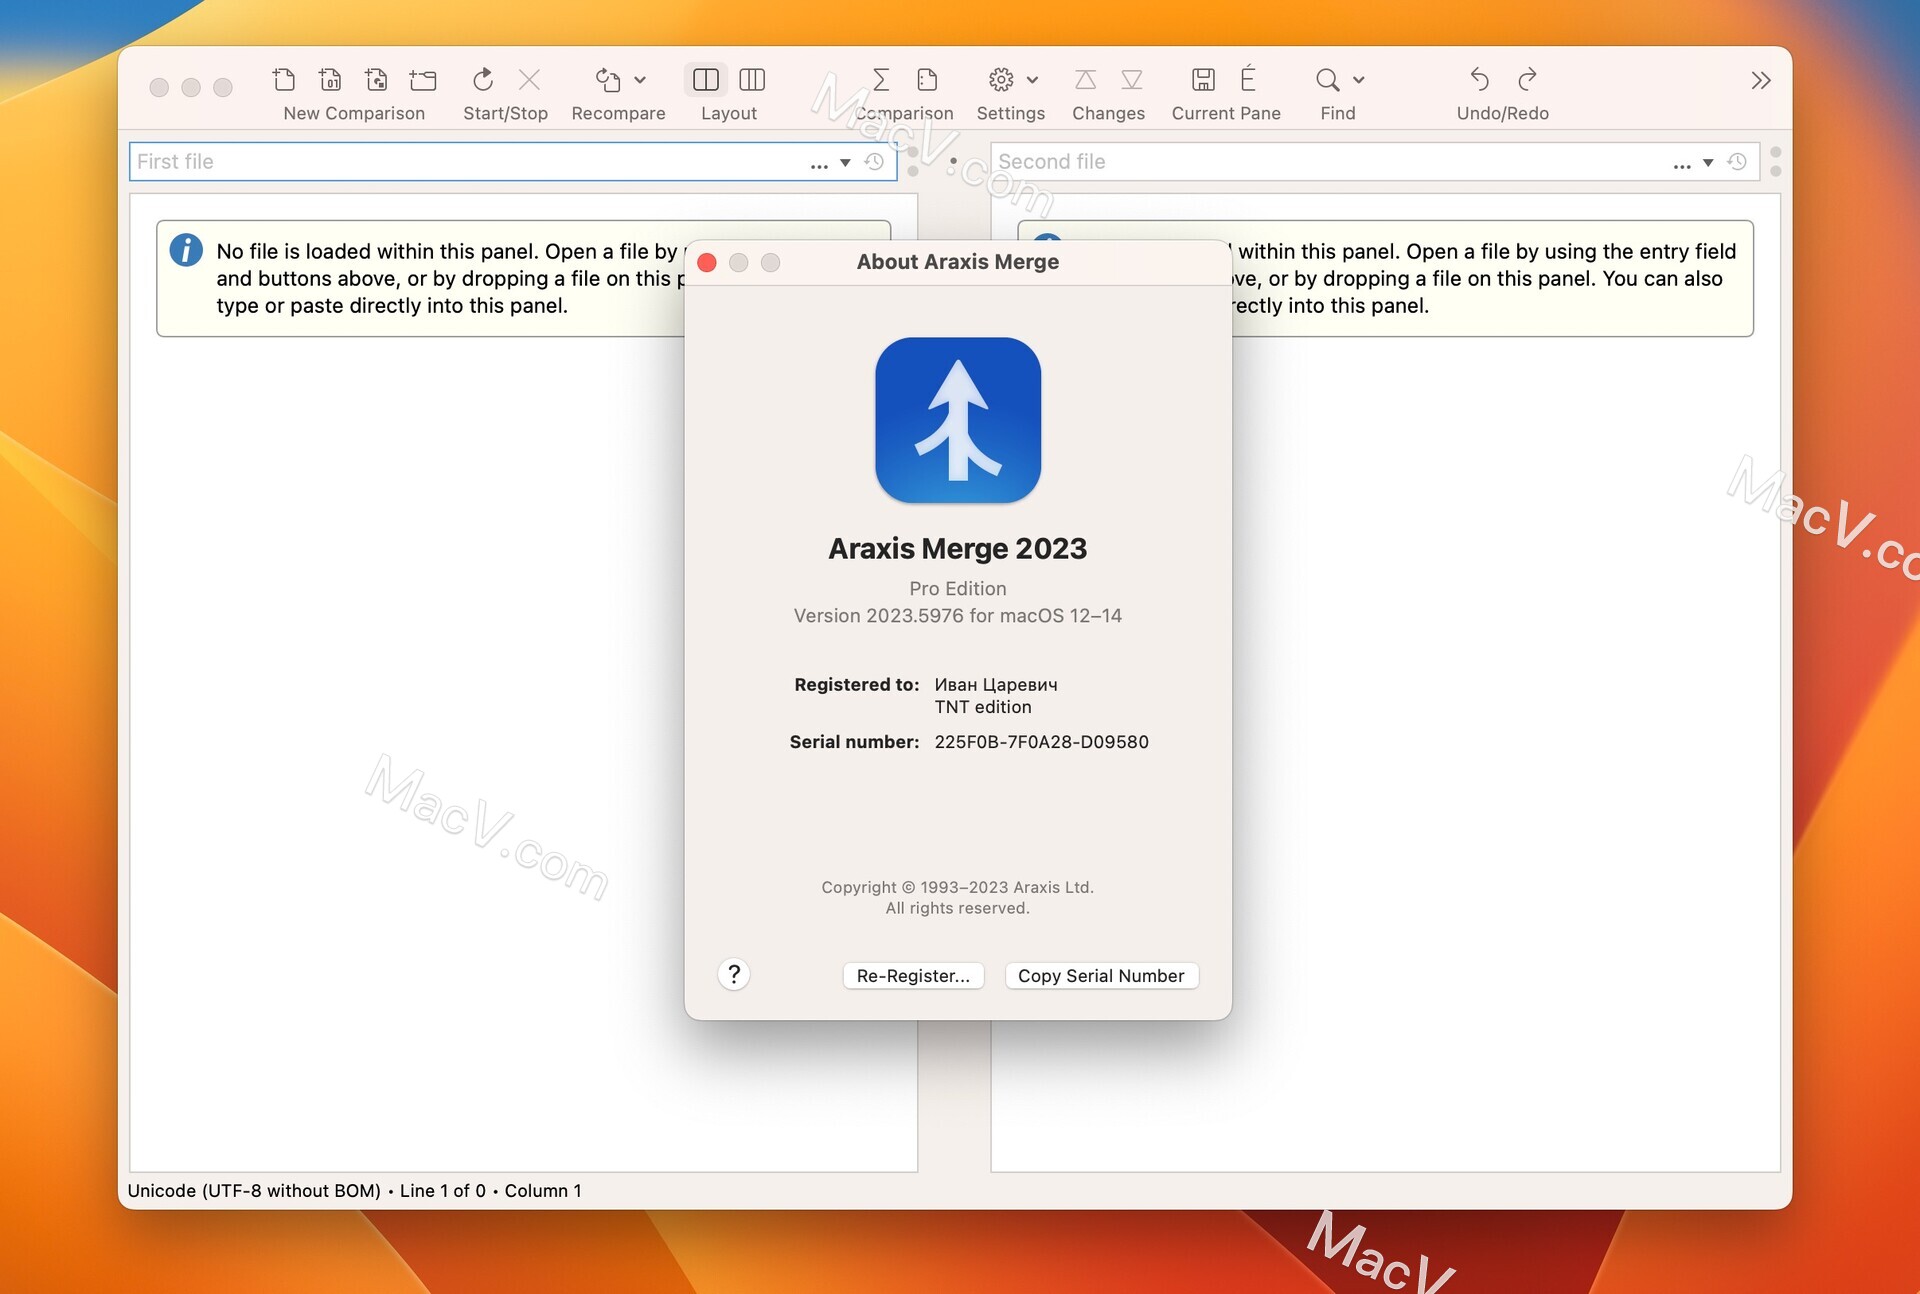Viewport: 1920px width, 1294px height.
Task: Create a new folder comparison
Action: 423,79
